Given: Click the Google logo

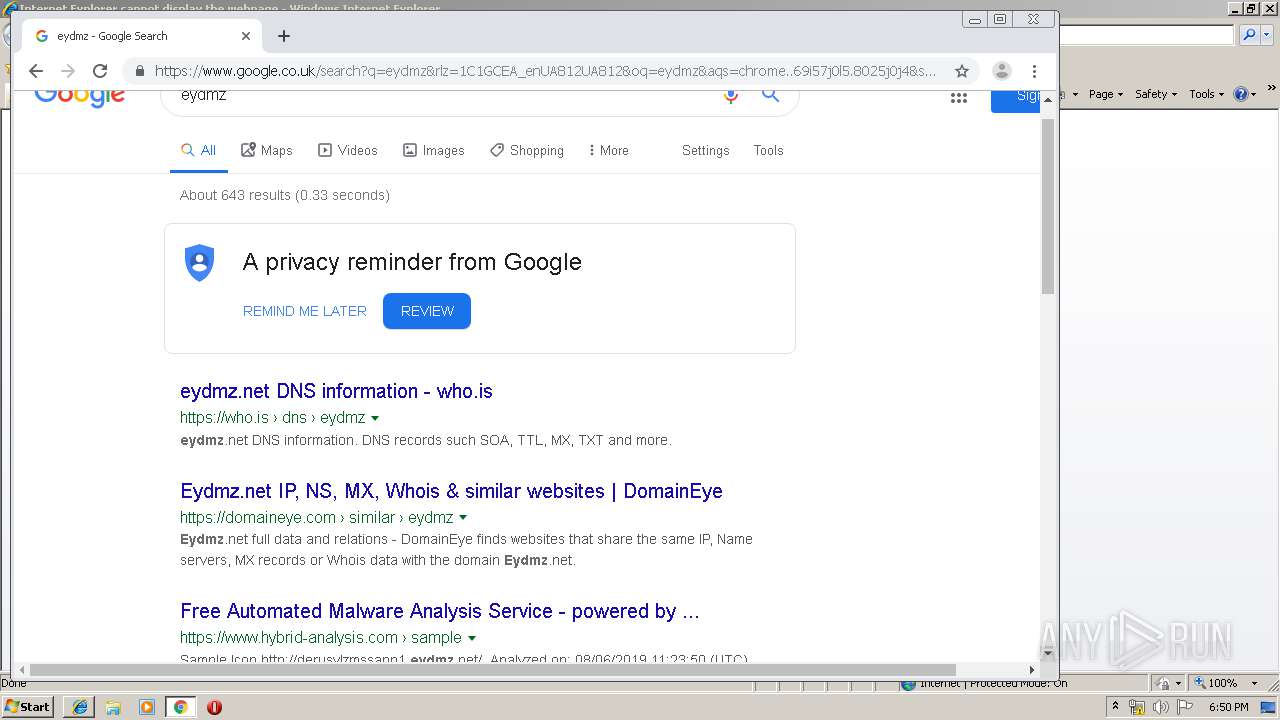Looking at the screenshot, I should click(80, 98).
